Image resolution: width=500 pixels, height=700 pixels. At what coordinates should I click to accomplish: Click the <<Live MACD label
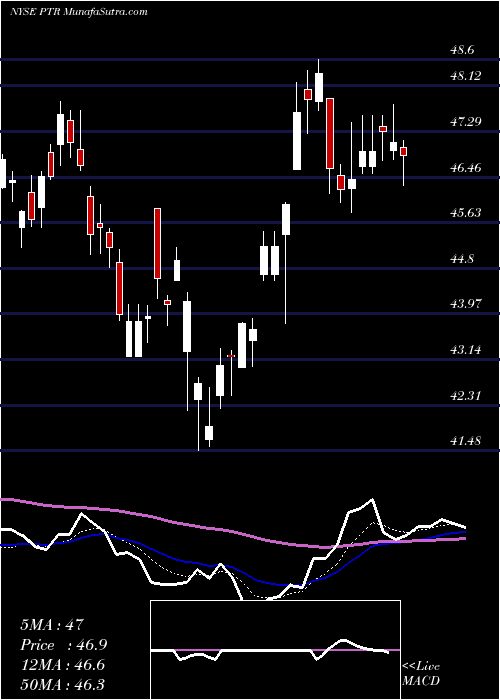(x=421, y=673)
